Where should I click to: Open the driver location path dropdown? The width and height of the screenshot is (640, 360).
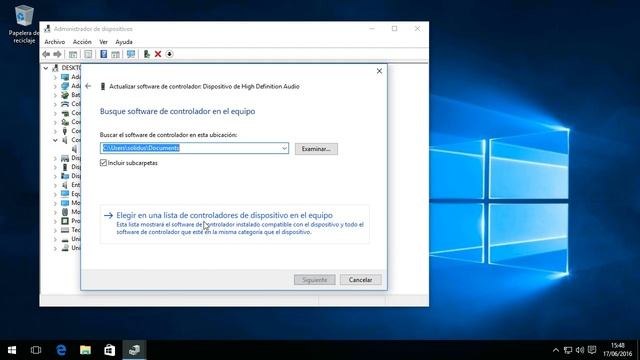pos(284,148)
